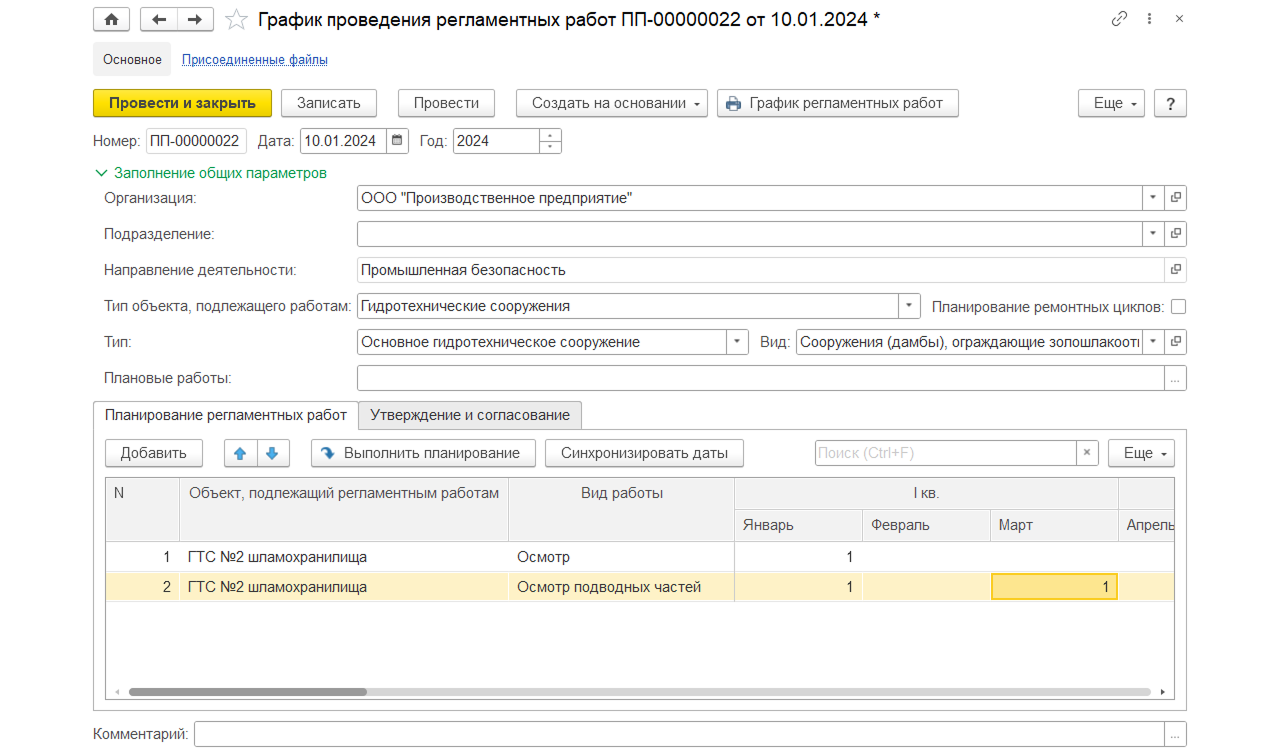
Task: Navigate back with the left arrow
Action: [159, 19]
